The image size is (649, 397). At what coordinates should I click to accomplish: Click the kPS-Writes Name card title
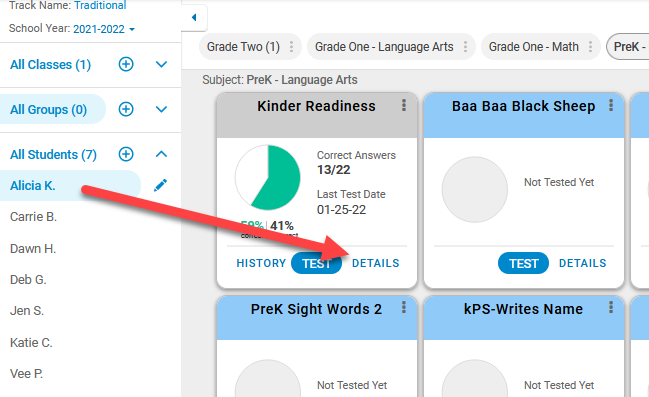[523, 309]
